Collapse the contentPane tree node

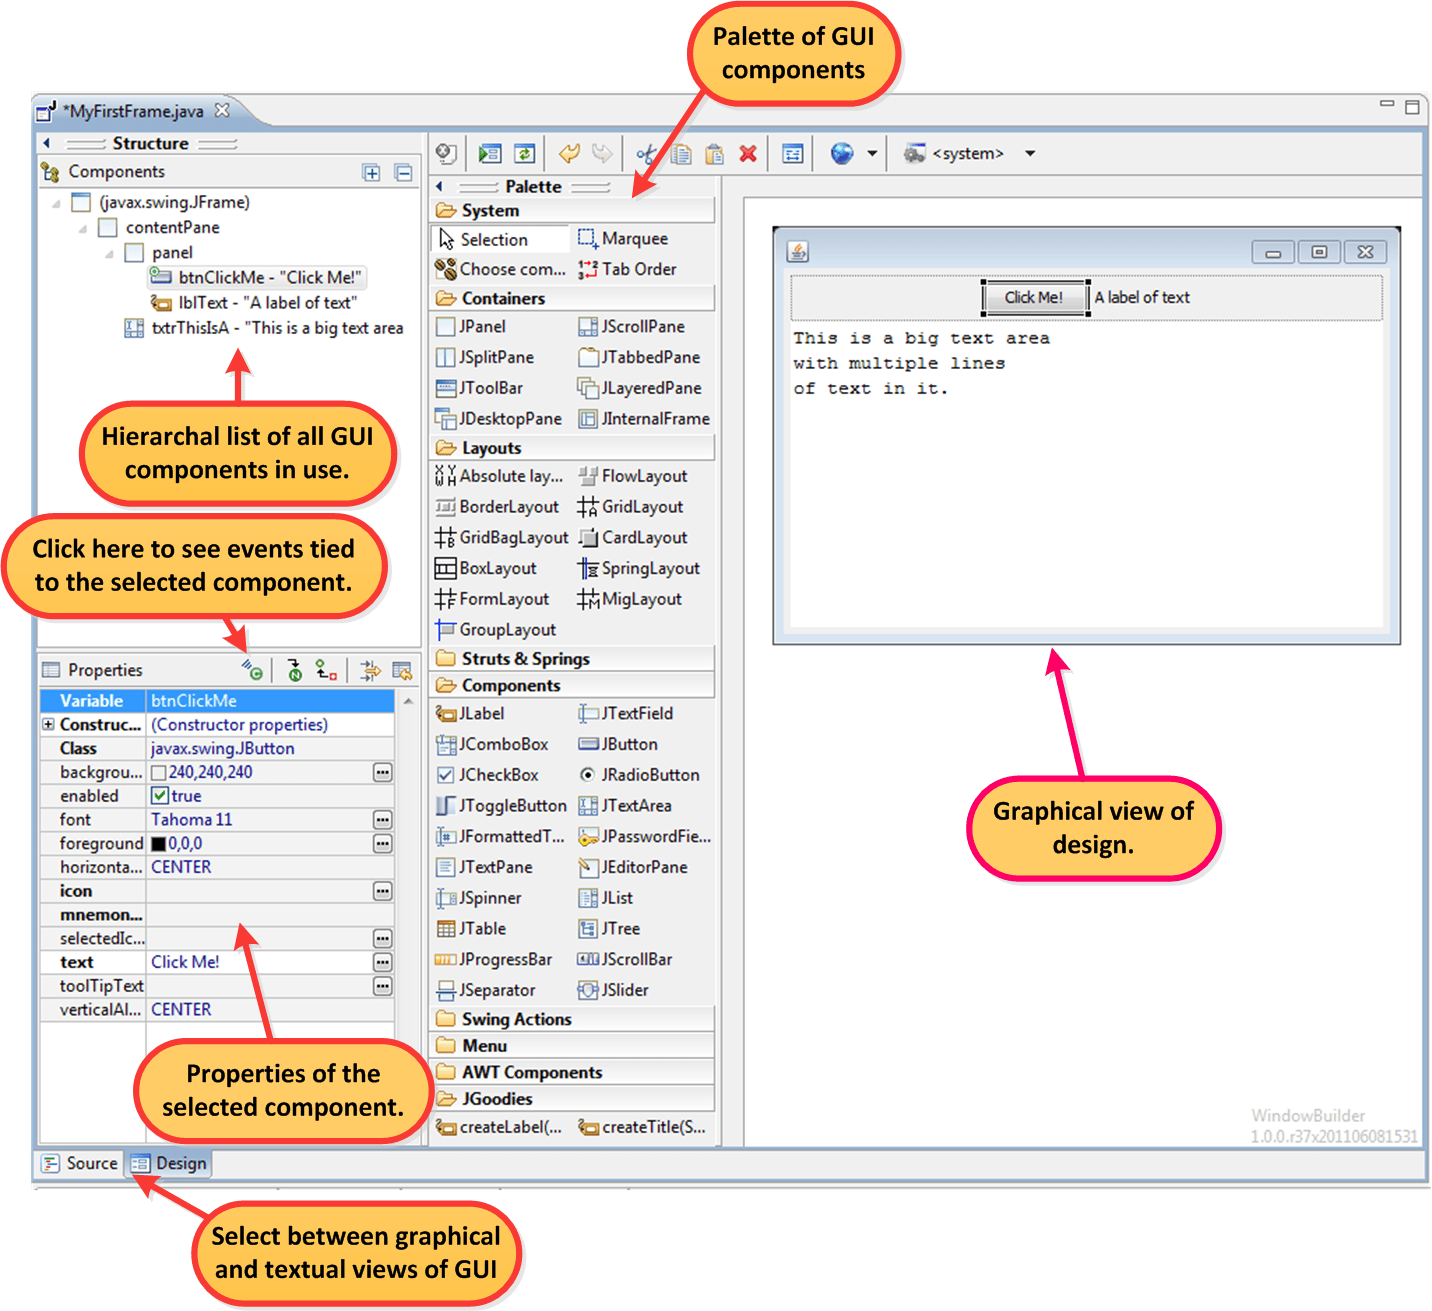84,227
